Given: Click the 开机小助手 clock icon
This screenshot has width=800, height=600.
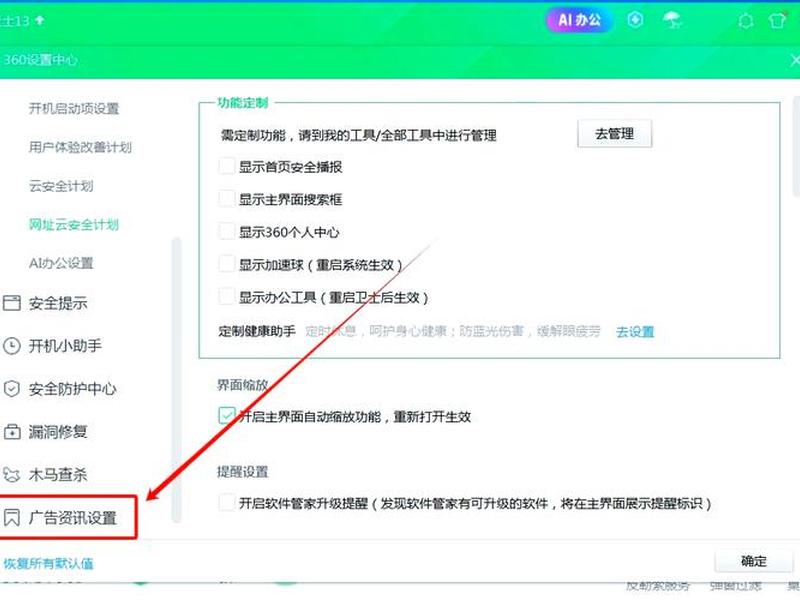Looking at the screenshot, I should tap(12, 346).
